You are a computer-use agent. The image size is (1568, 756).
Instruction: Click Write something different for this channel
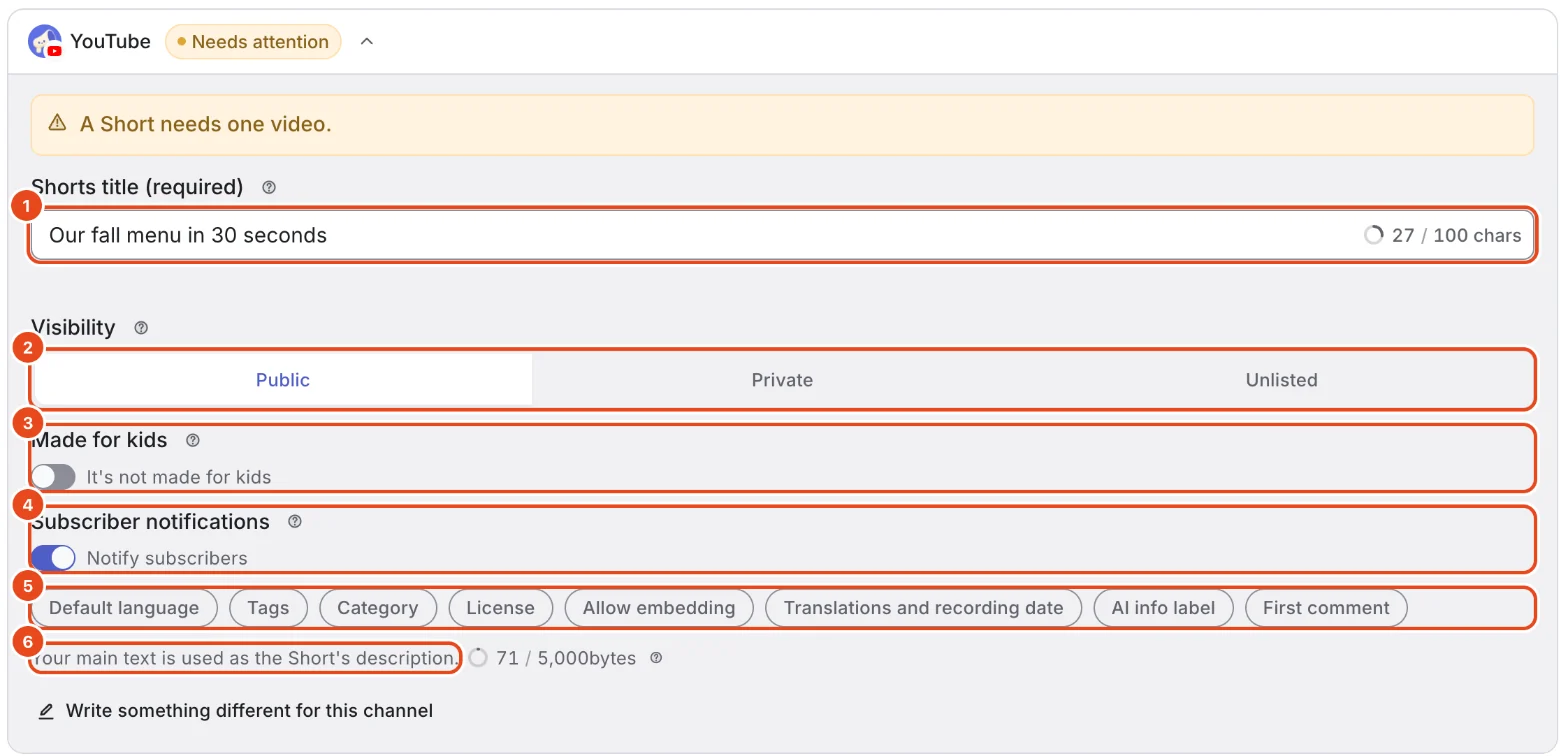pos(249,711)
